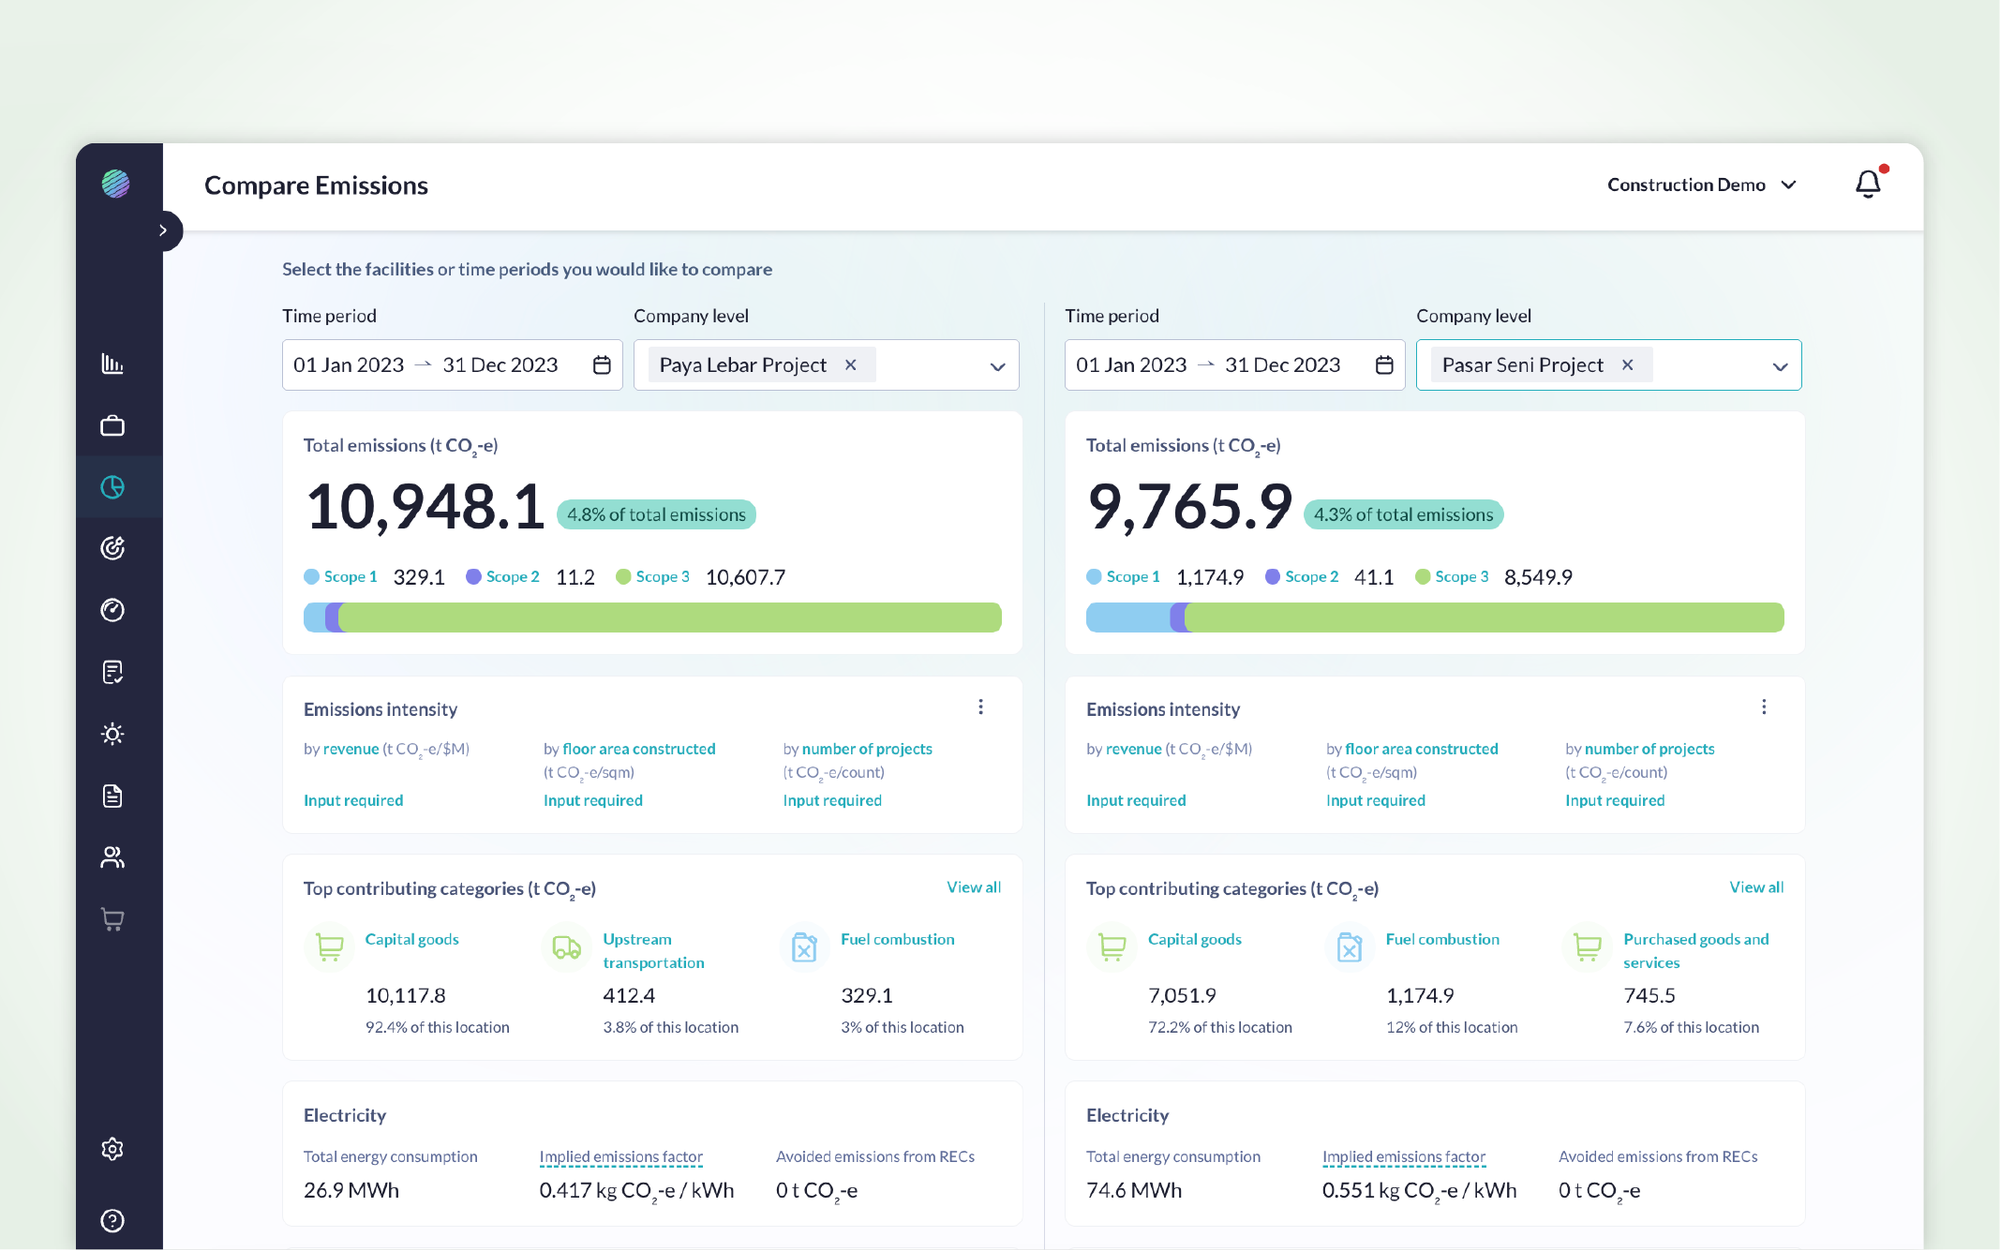The height and width of the screenshot is (1250, 2000).
Task: Open the Paya Lebar Project facility dropdown
Action: point(996,365)
